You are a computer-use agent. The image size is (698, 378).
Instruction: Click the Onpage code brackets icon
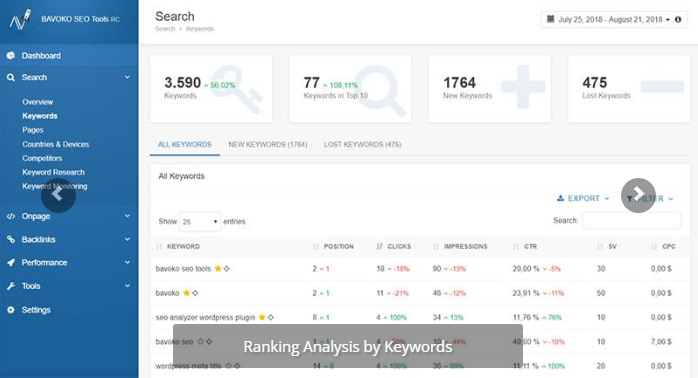point(11,216)
